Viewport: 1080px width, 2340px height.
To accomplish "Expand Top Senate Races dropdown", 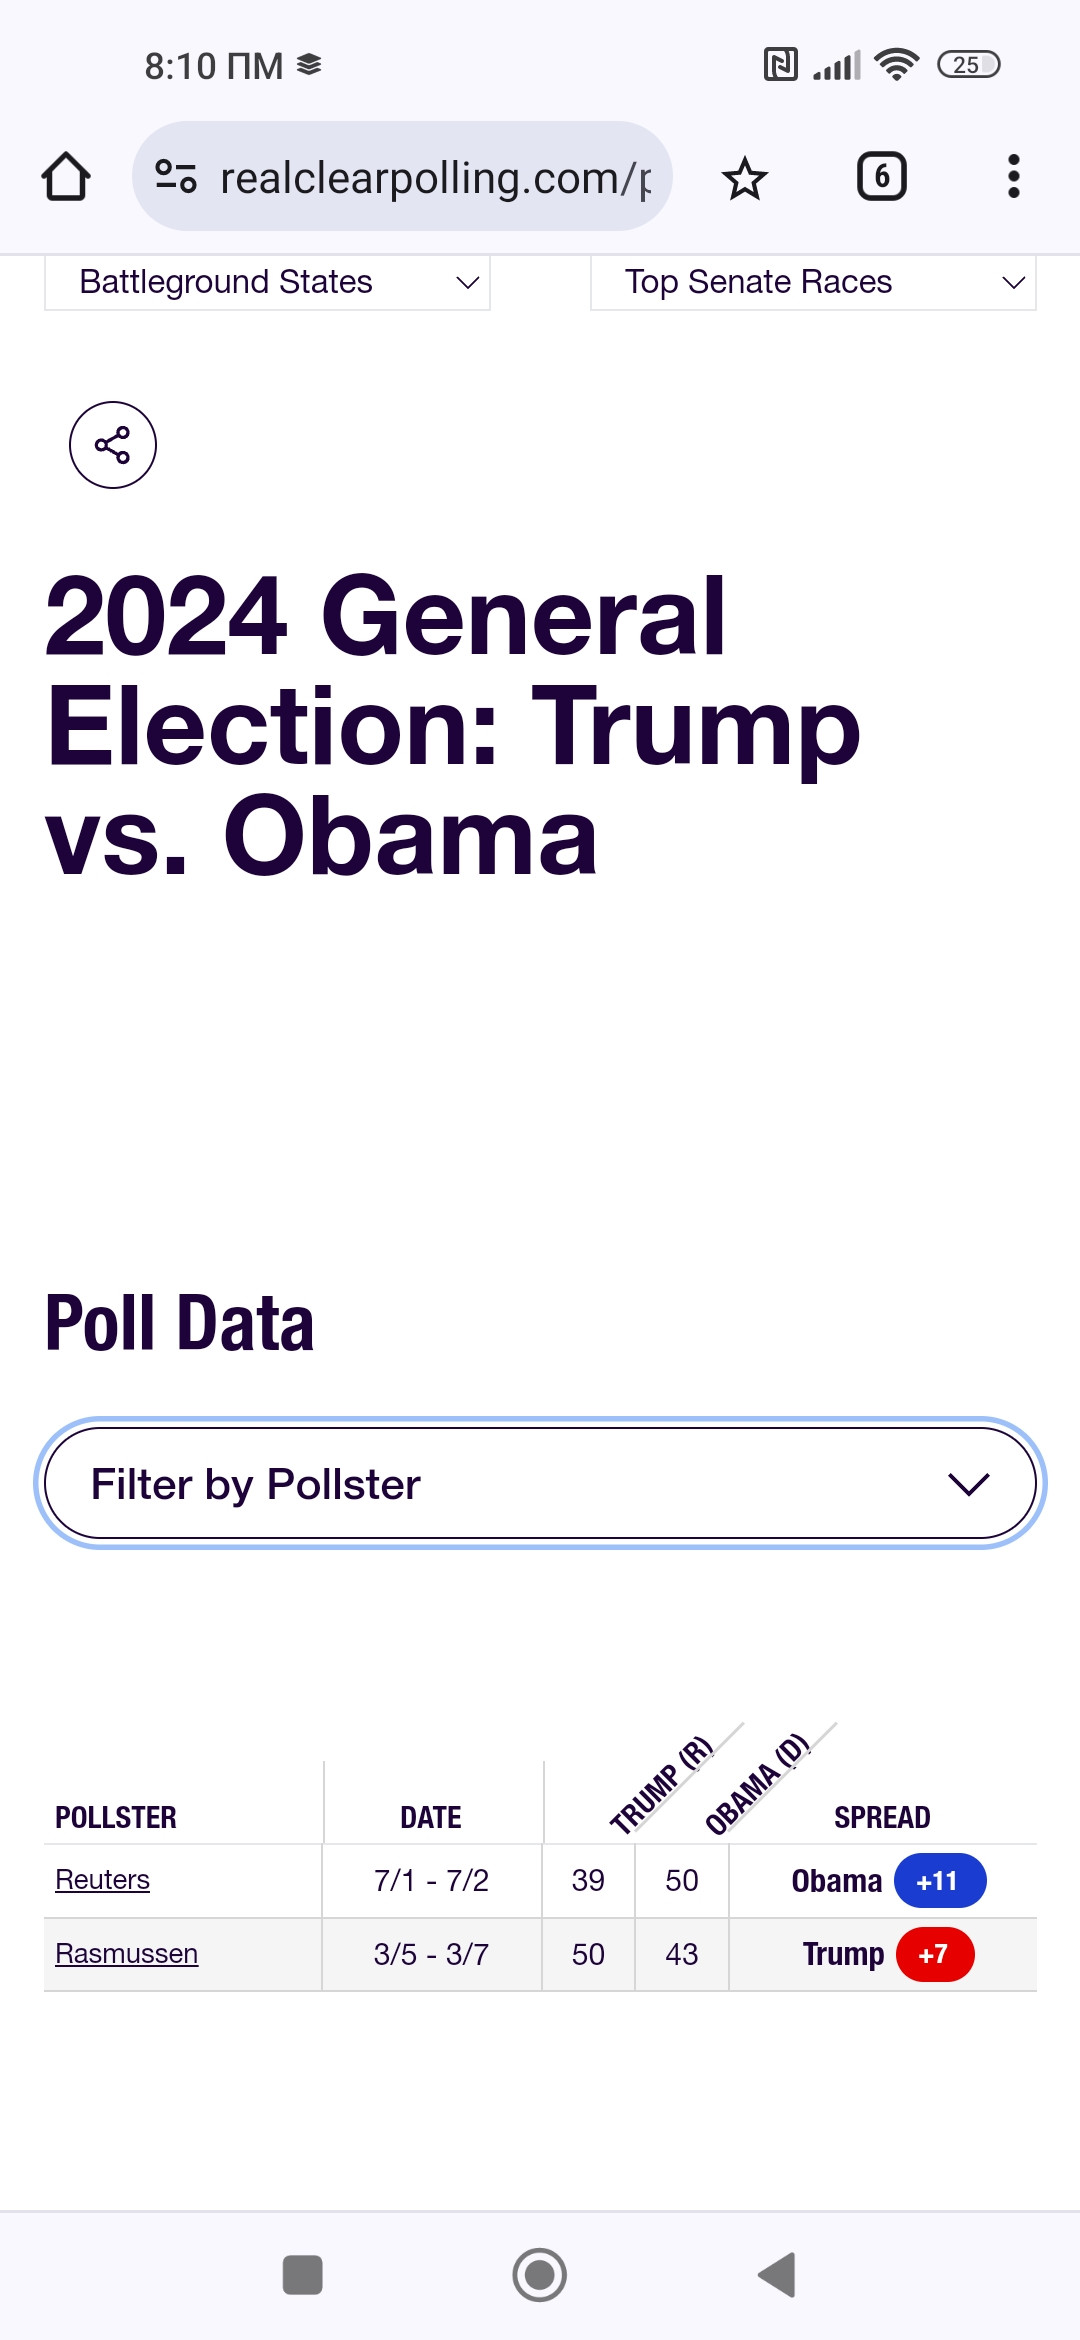I will tap(813, 282).
